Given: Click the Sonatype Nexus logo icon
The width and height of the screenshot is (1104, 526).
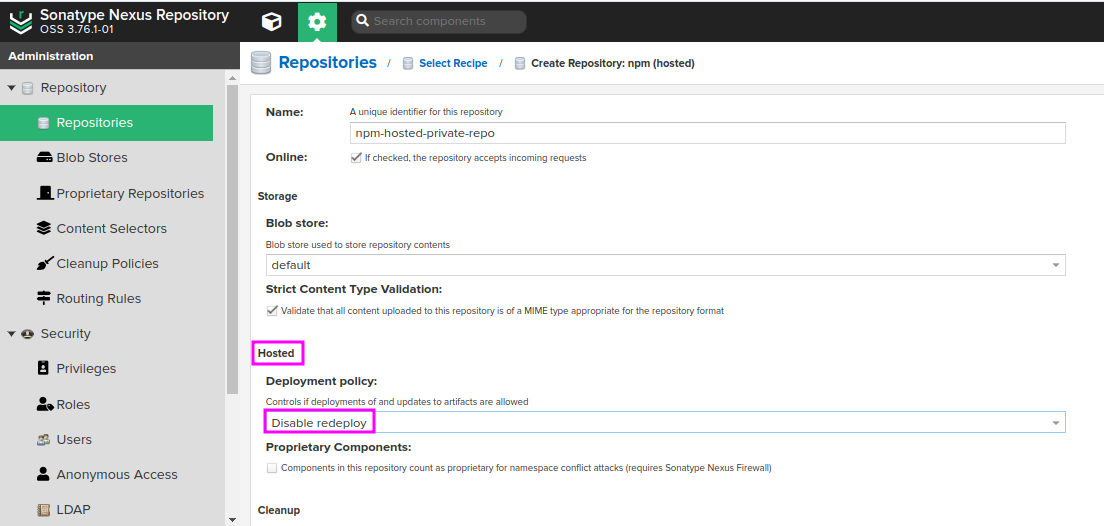Looking at the screenshot, I should pyautogui.click(x=21, y=21).
